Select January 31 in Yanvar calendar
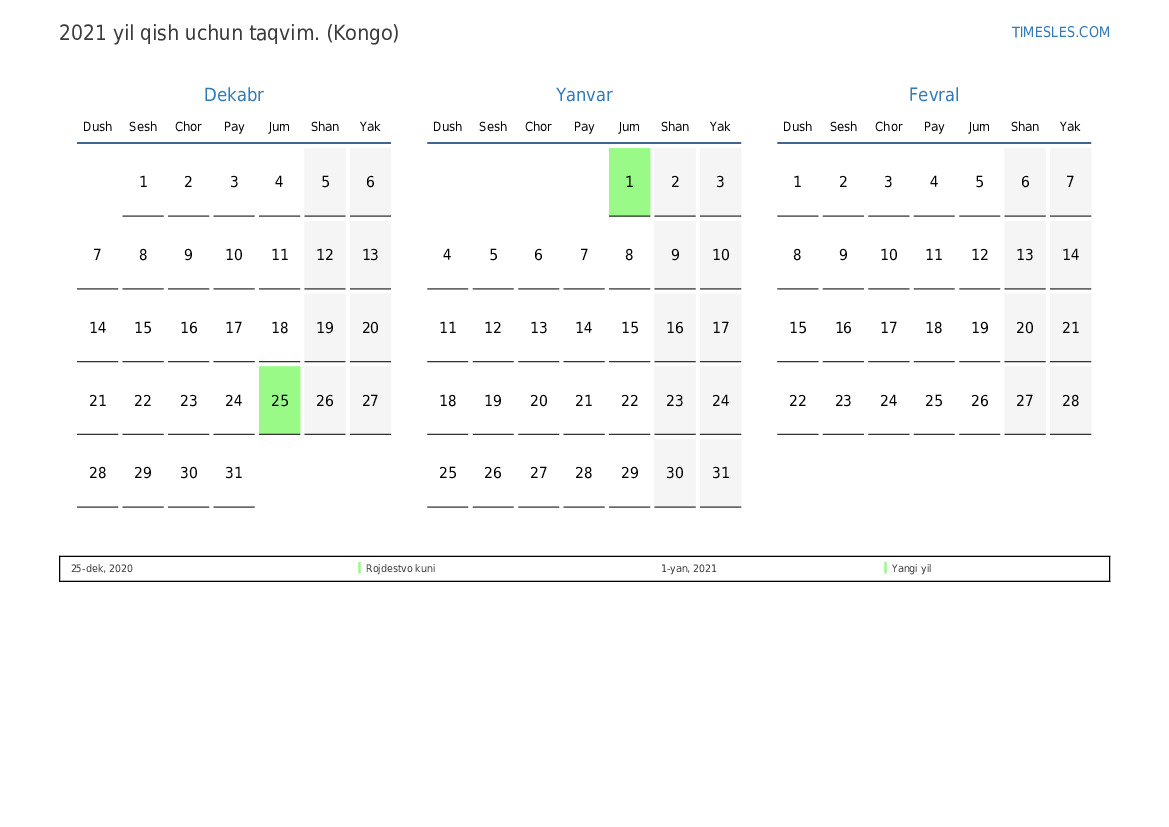The height and width of the screenshot is (827, 1169). [720, 473]
